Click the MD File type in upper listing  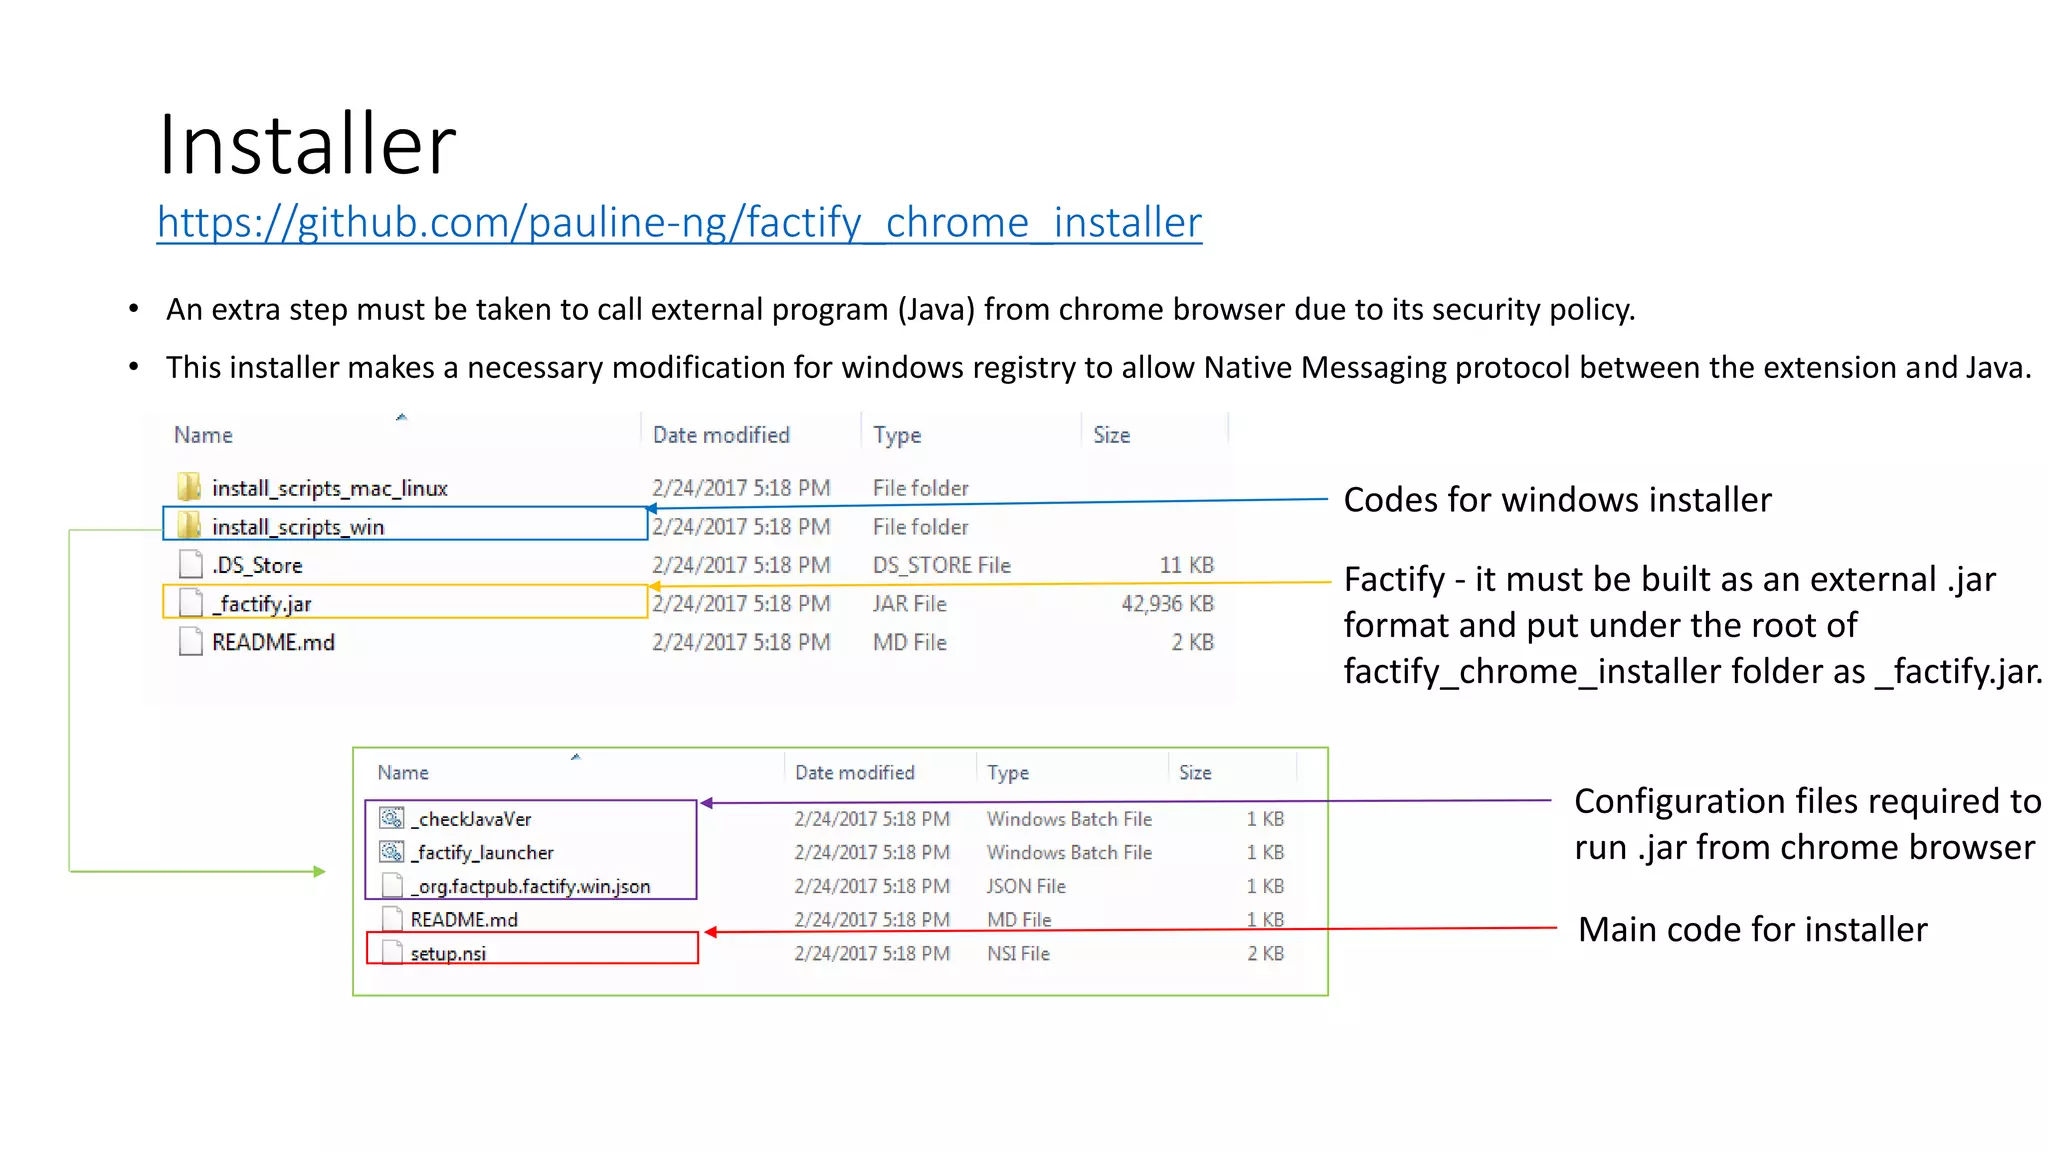coord(910,642)
